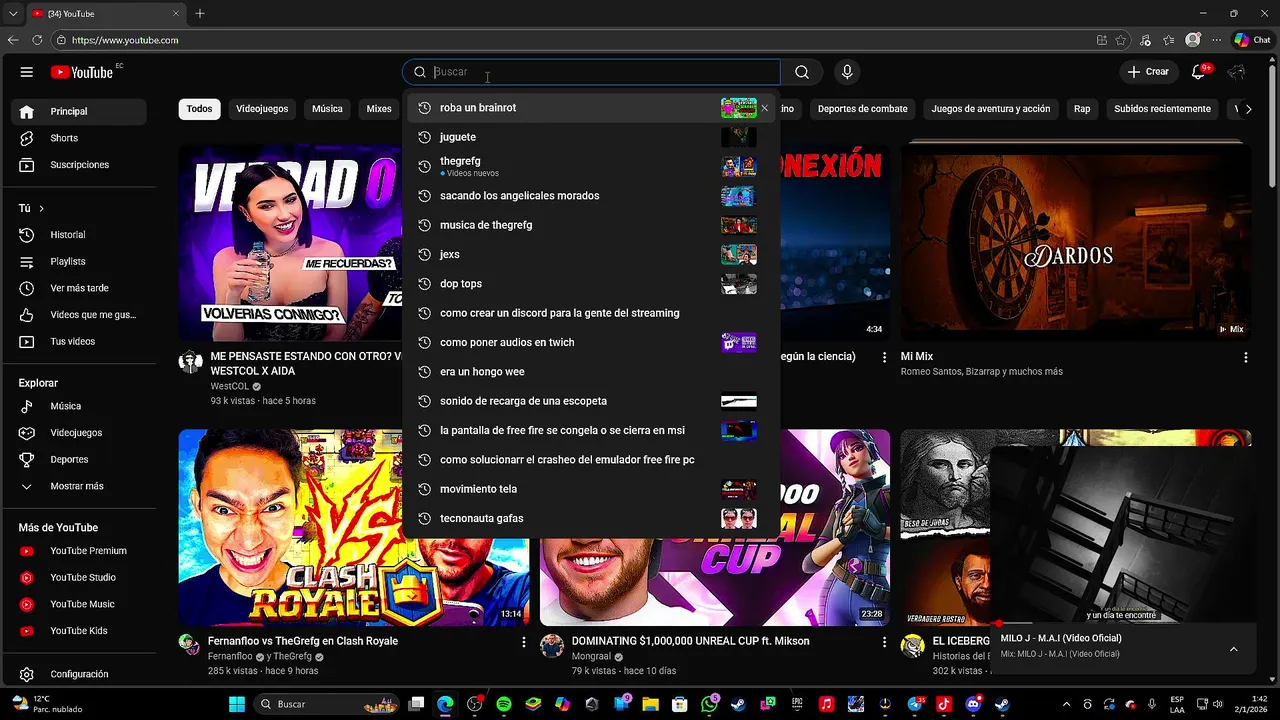Open the Dardos Mi Mix thumbnail
Image resolution: width=1280 pixels, height=720 pixels.
[x=1075, y=242]
